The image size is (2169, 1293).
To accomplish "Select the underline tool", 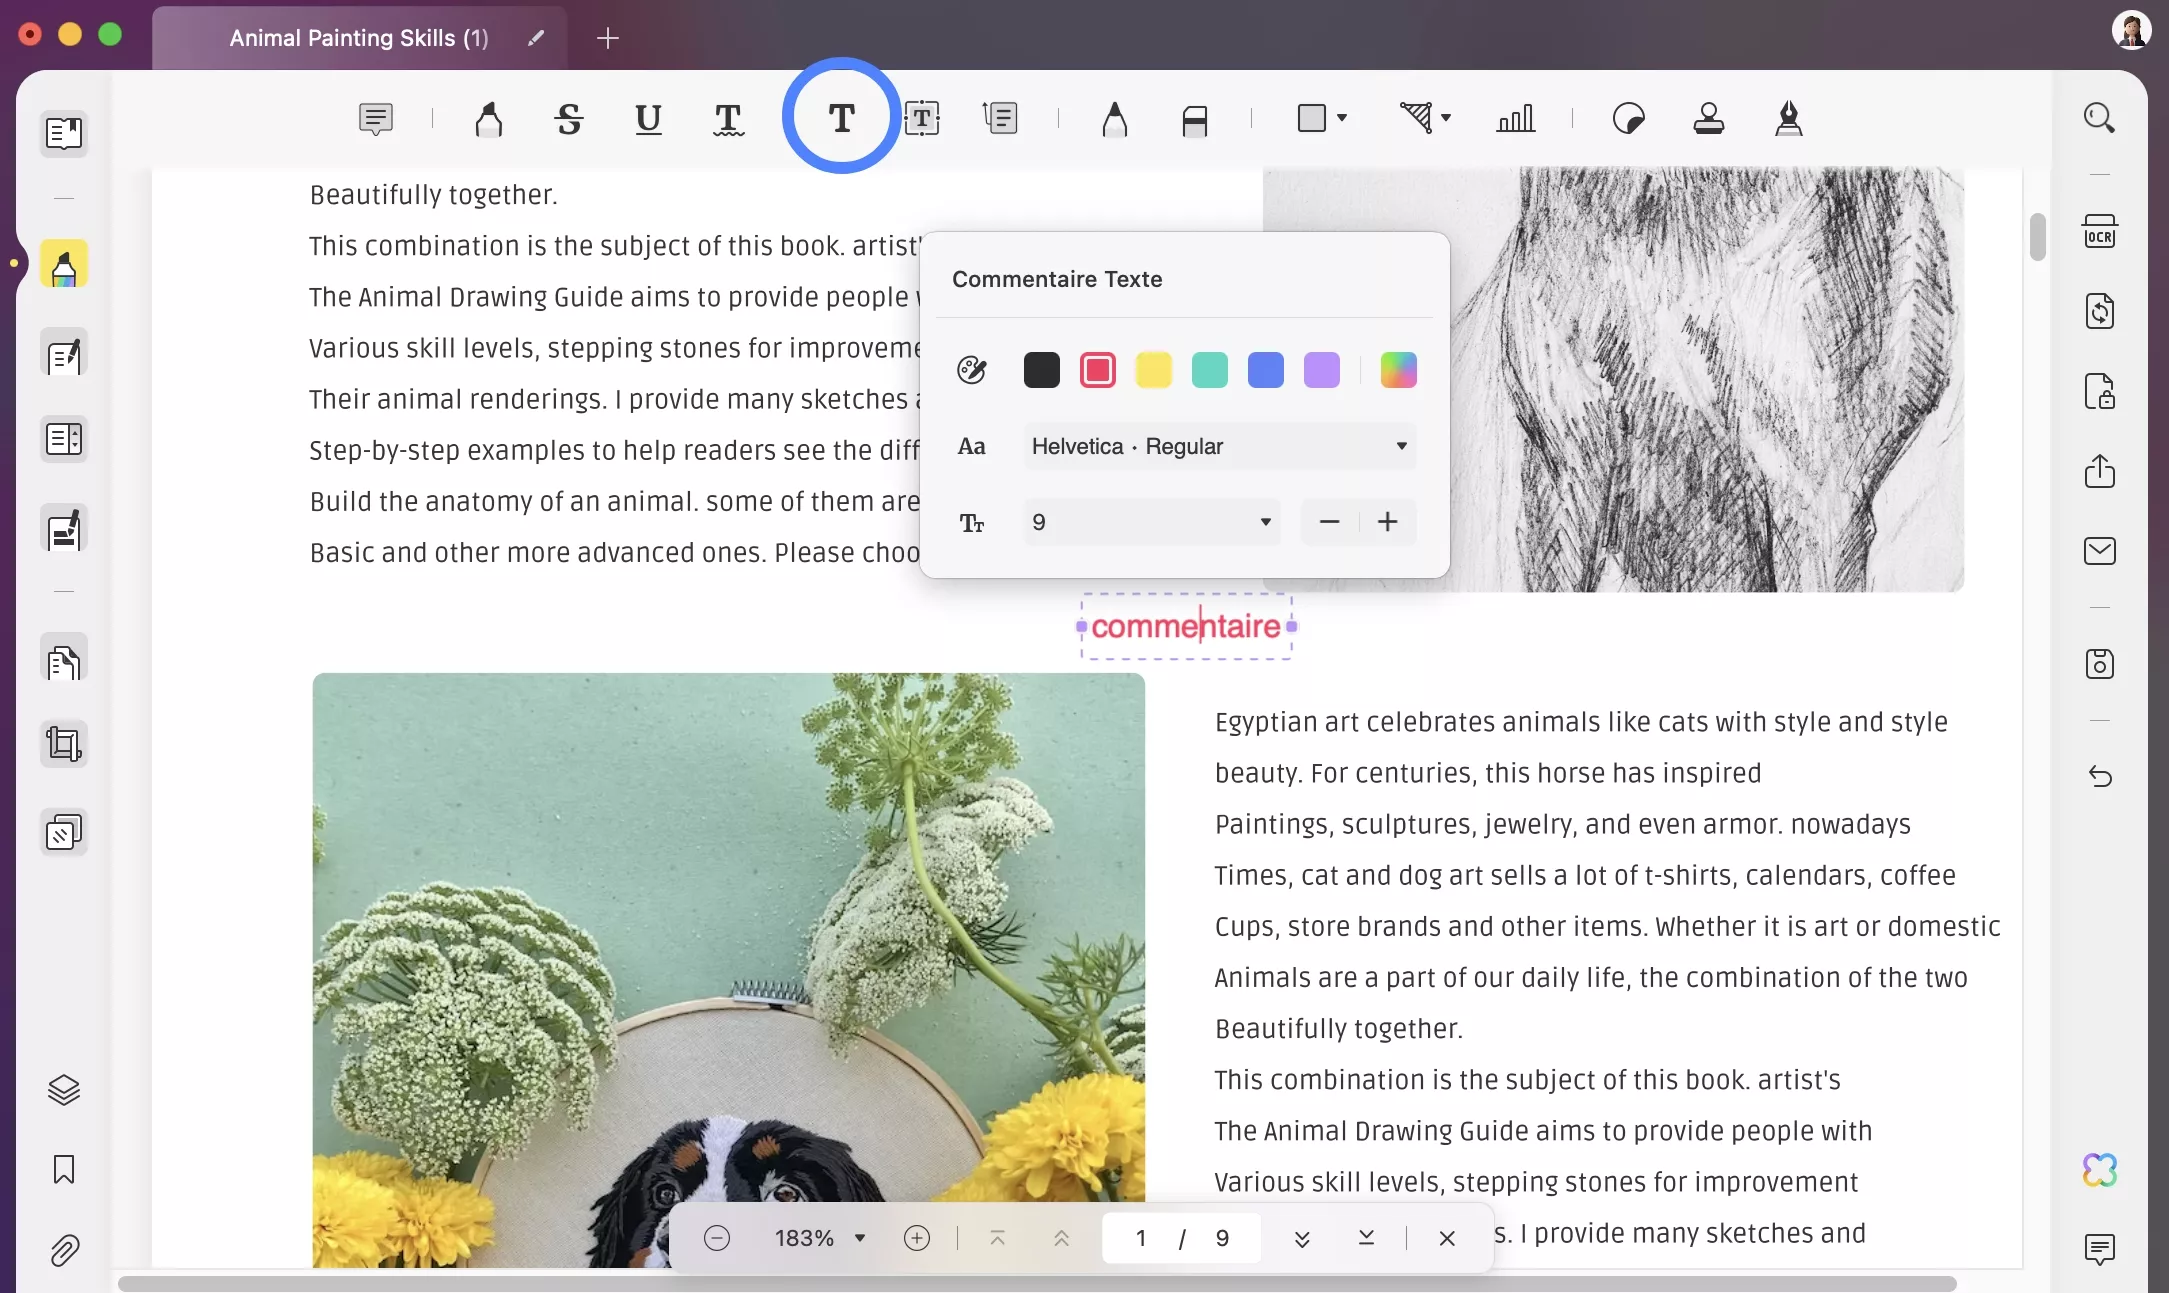I will point(648,119).
